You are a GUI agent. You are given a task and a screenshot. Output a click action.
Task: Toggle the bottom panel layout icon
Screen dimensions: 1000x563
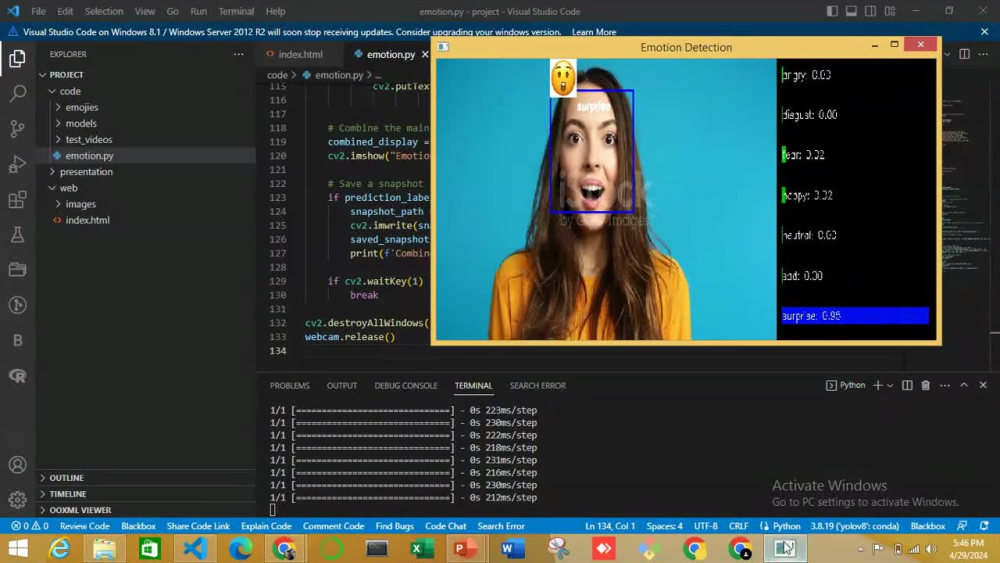851,11
